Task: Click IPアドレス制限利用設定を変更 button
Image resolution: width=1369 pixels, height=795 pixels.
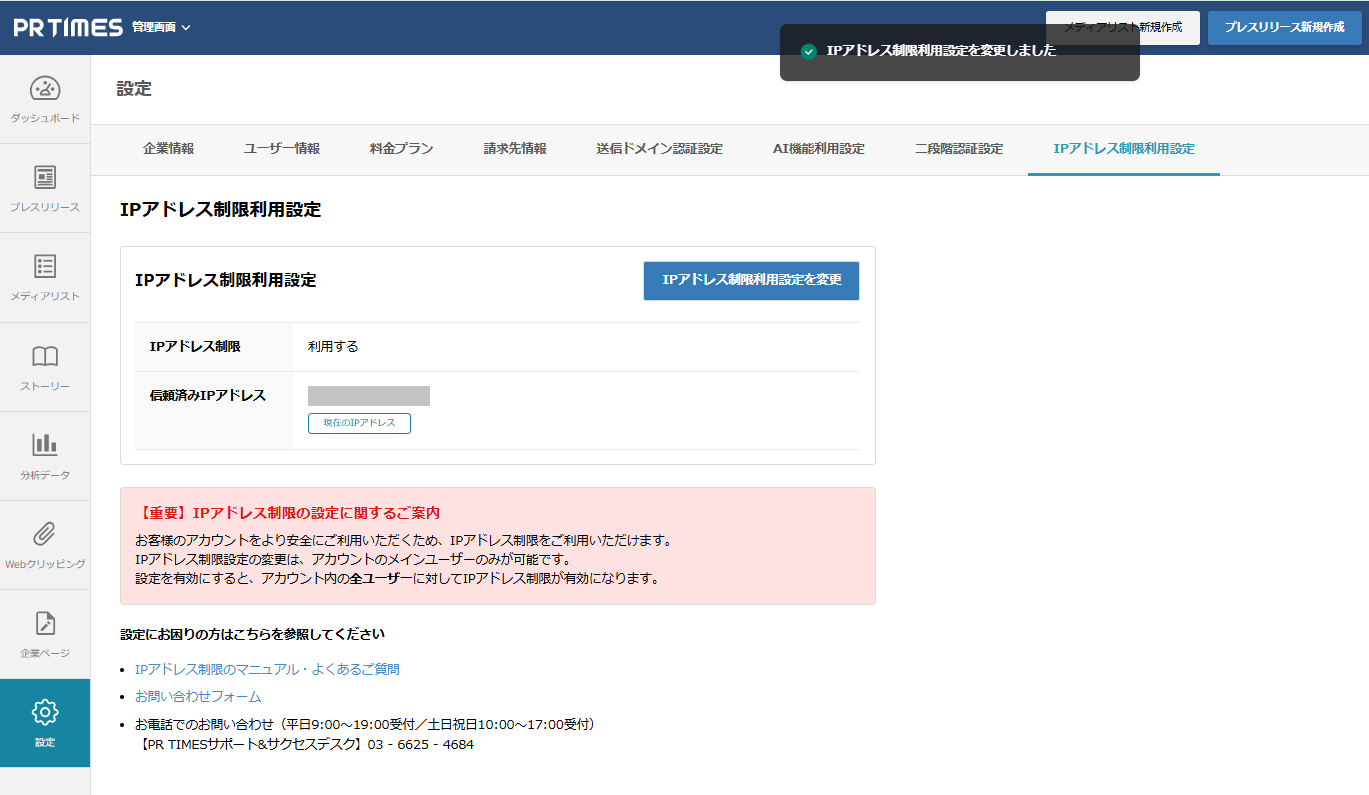Action: (x=751, y=281)
